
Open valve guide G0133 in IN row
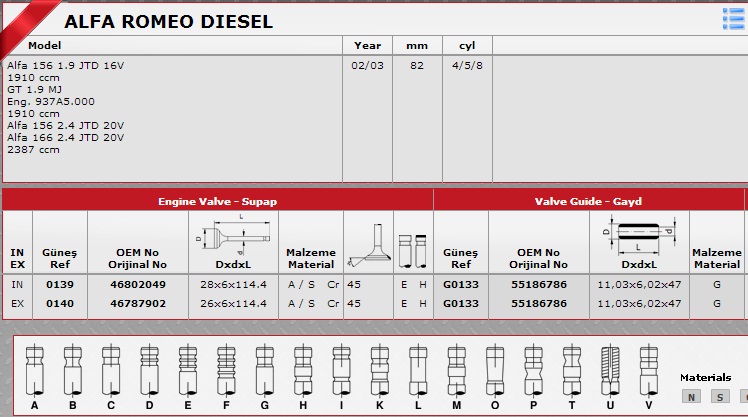461,285
